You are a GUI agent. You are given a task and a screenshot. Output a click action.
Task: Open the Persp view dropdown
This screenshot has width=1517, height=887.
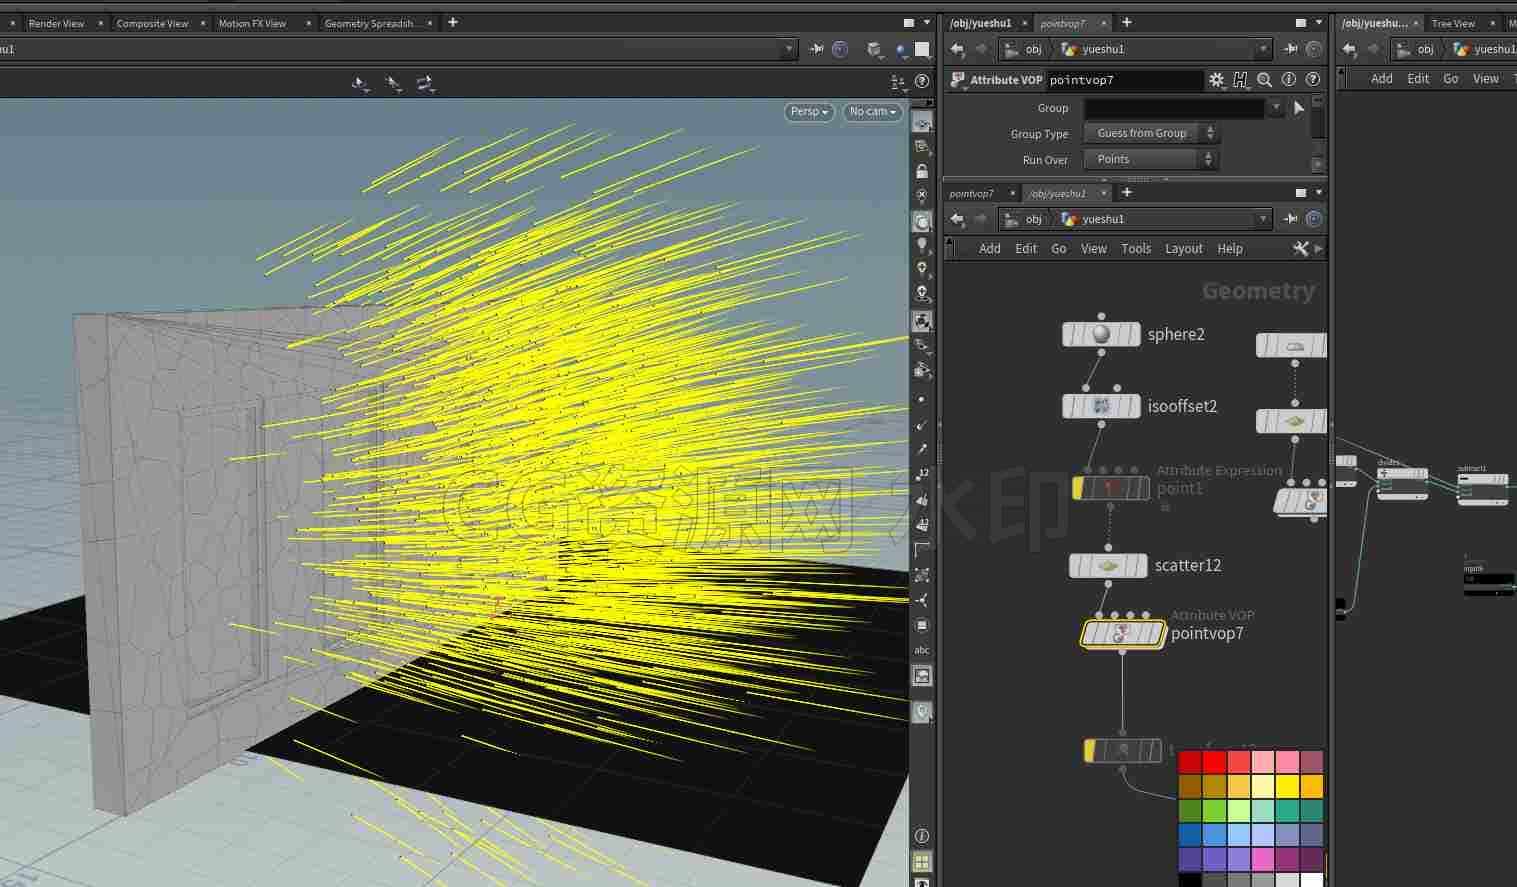point(809,112)
